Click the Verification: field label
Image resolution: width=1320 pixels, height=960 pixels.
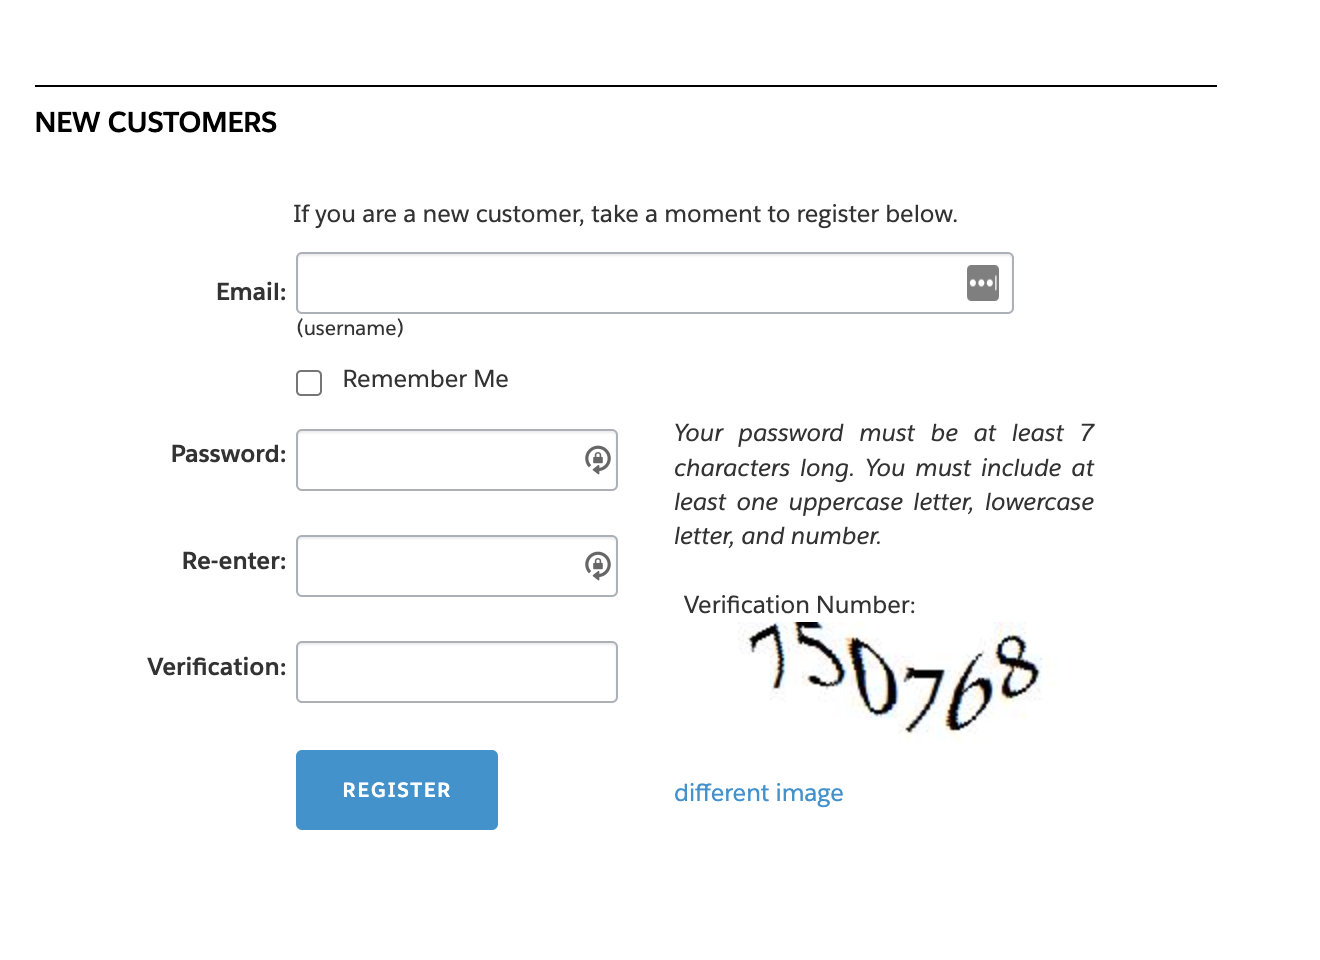tap(216, 666)
